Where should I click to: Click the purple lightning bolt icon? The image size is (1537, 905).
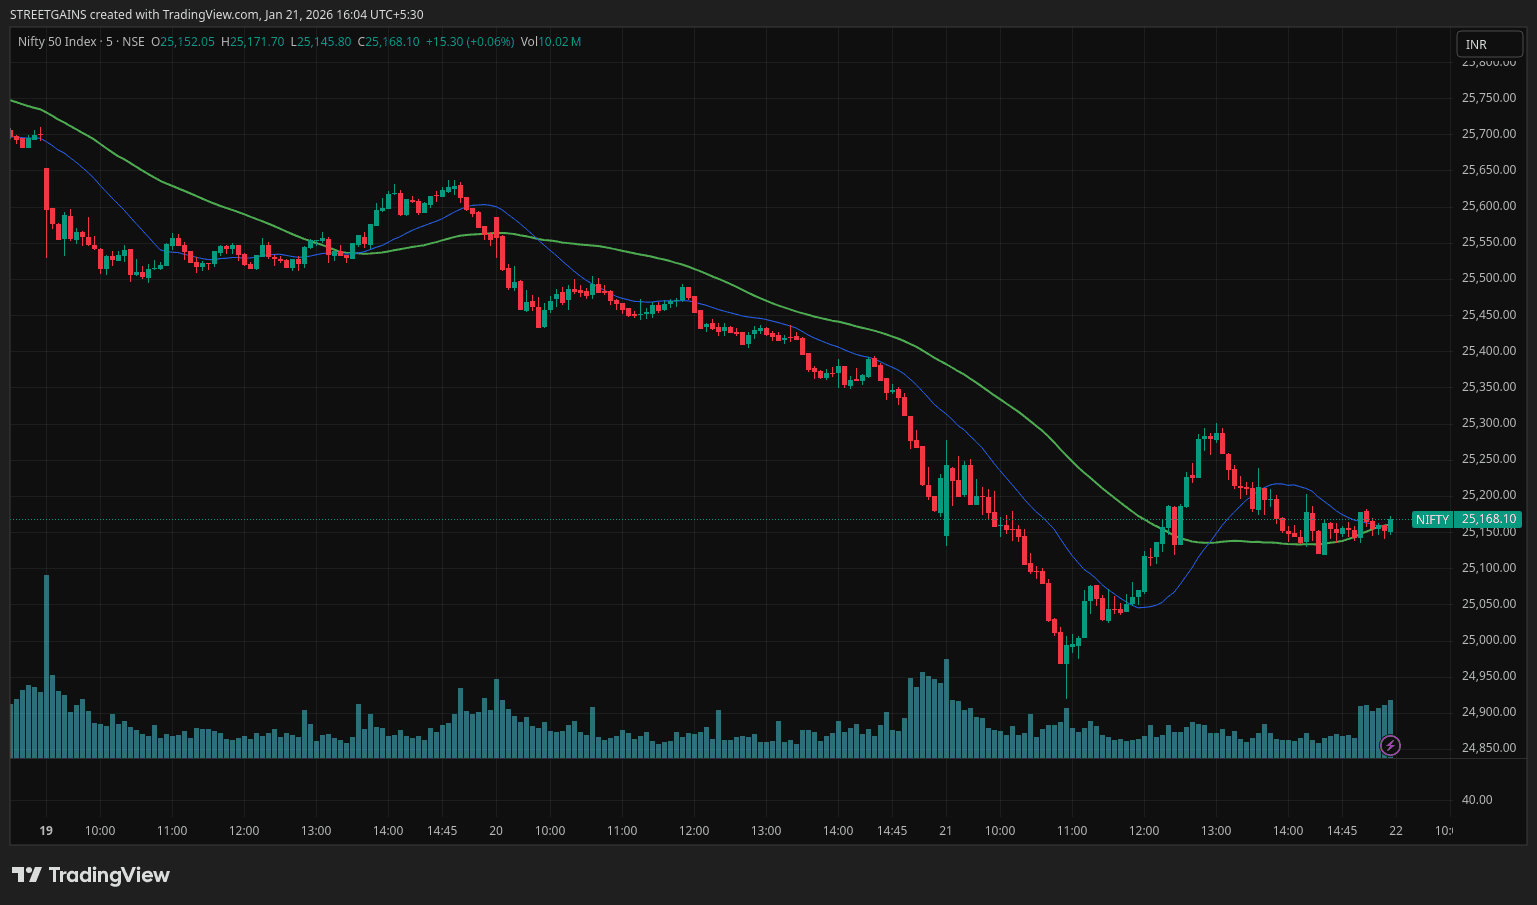tap(1390, 745)
